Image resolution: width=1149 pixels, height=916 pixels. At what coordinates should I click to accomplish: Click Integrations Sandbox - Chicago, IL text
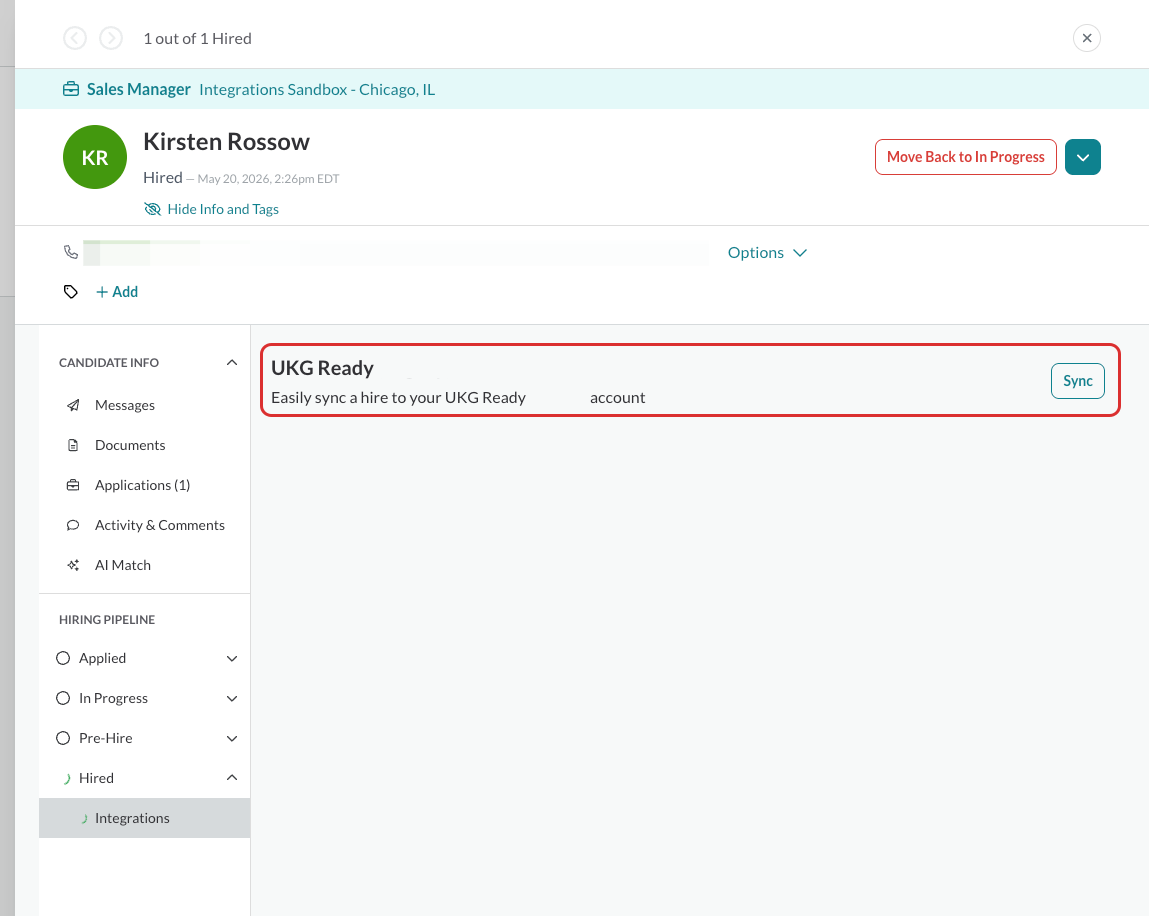317,89
